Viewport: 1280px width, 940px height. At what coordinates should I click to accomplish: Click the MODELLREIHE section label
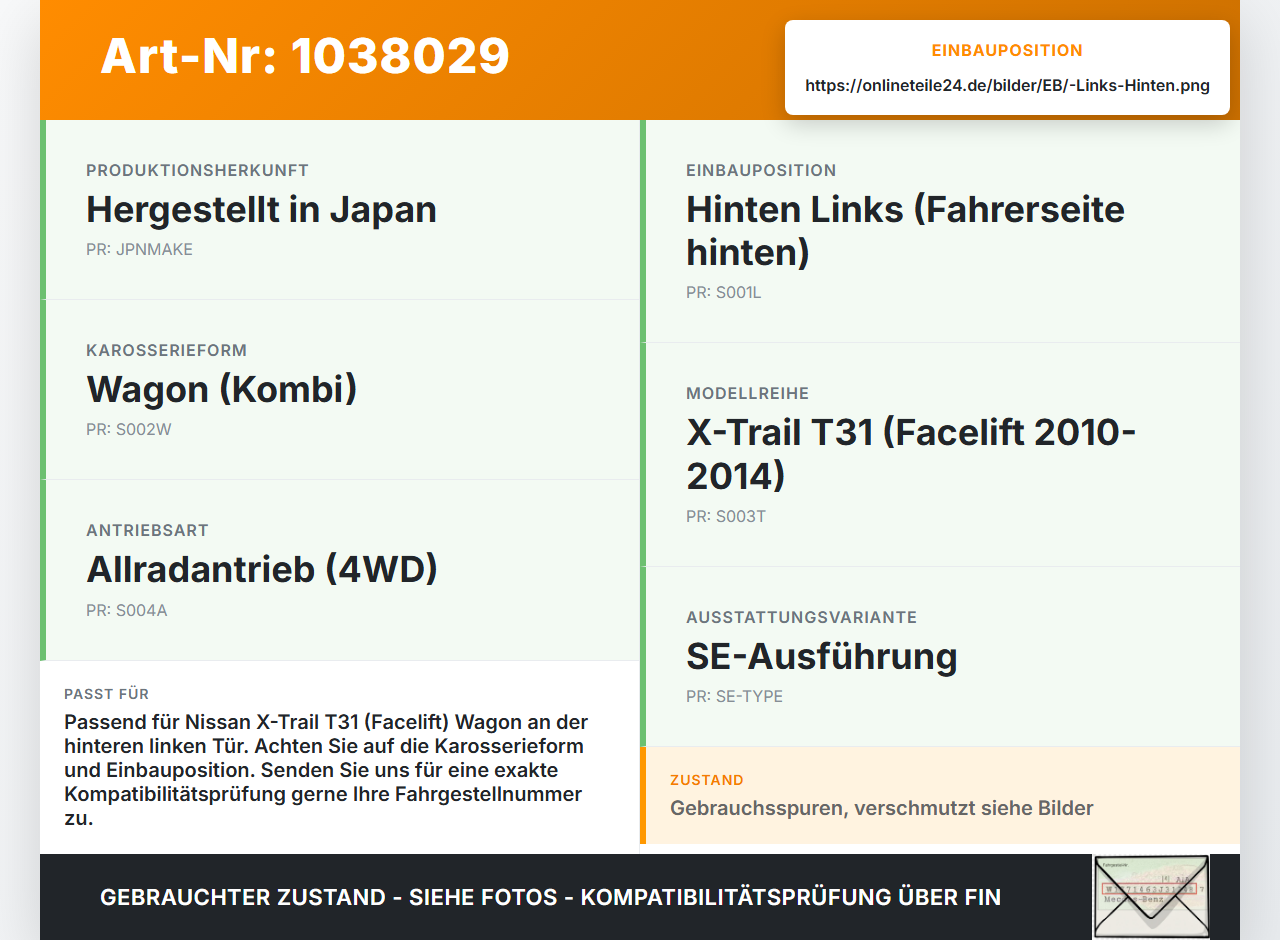click(747, 393)
